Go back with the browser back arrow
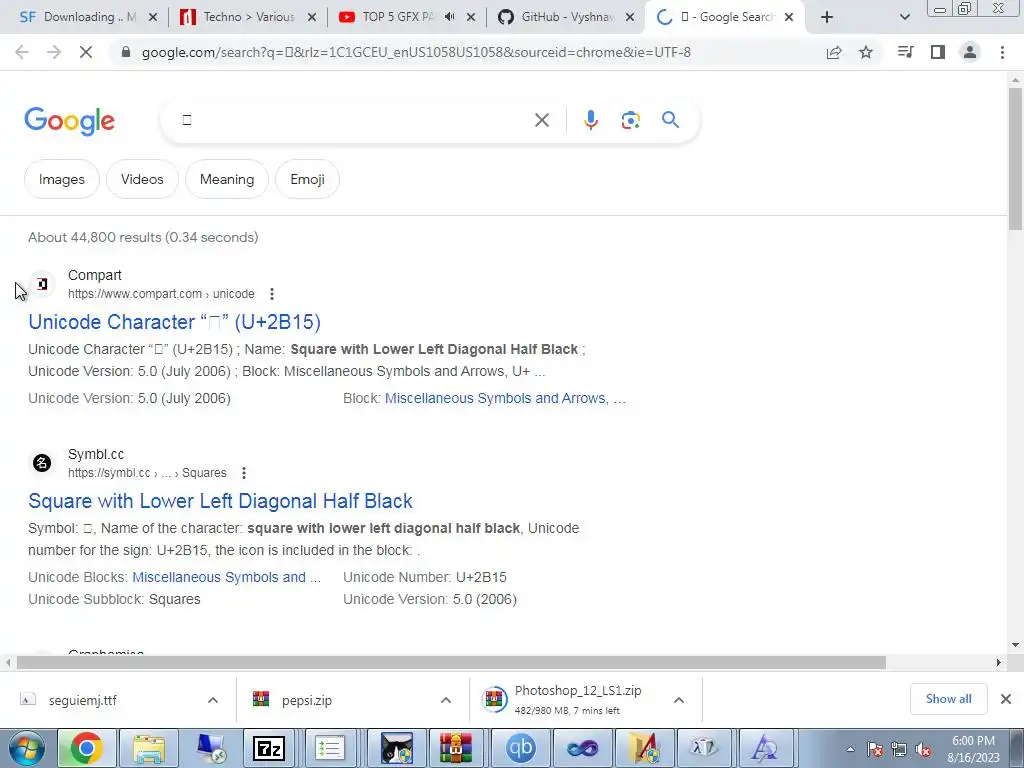 pos(22,52)
